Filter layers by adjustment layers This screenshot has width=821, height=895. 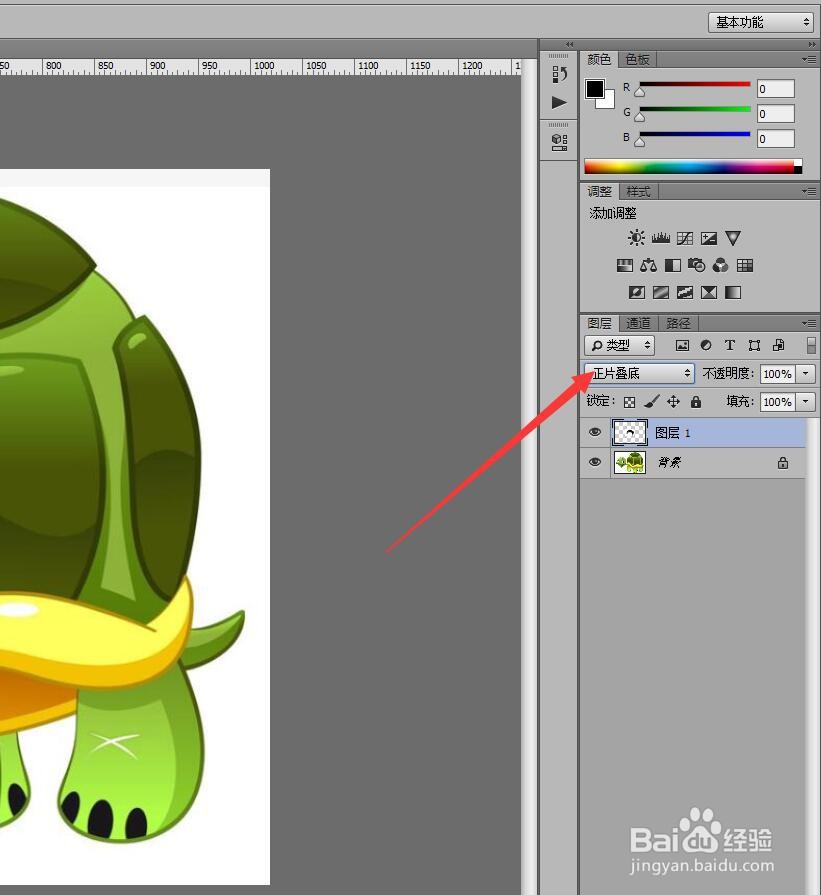click(706, 345)
